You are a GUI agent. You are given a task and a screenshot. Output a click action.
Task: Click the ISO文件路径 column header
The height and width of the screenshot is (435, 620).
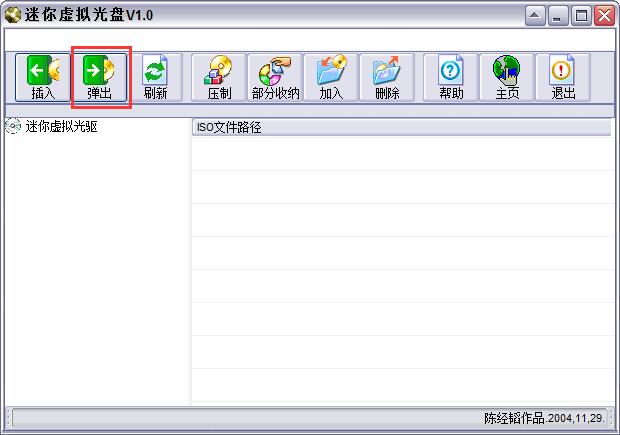(401, 127)
